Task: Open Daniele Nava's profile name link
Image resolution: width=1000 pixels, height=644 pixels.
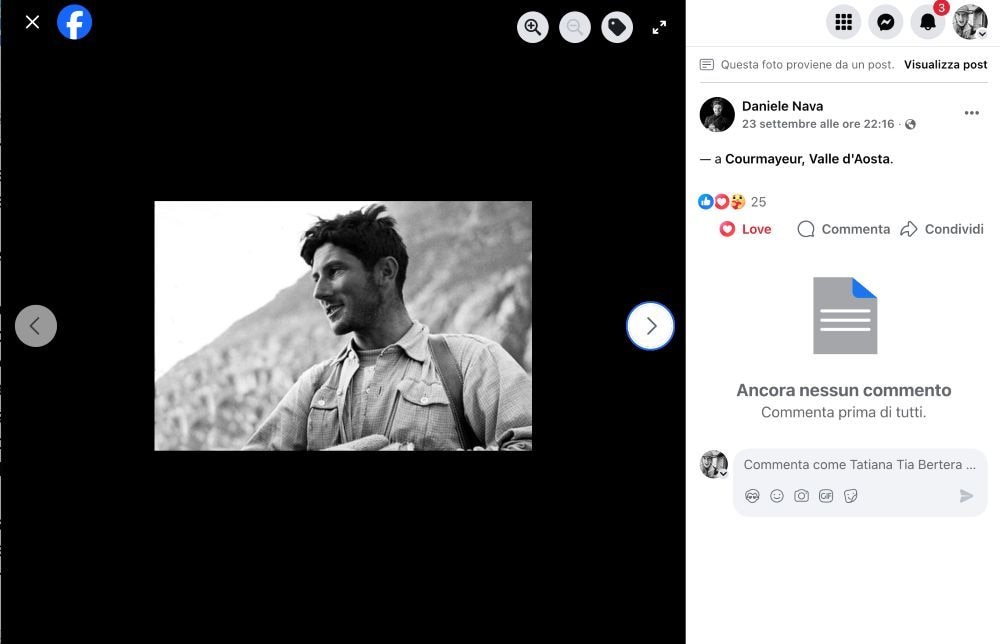Action: pyautogui.click(x=782, y=106)
